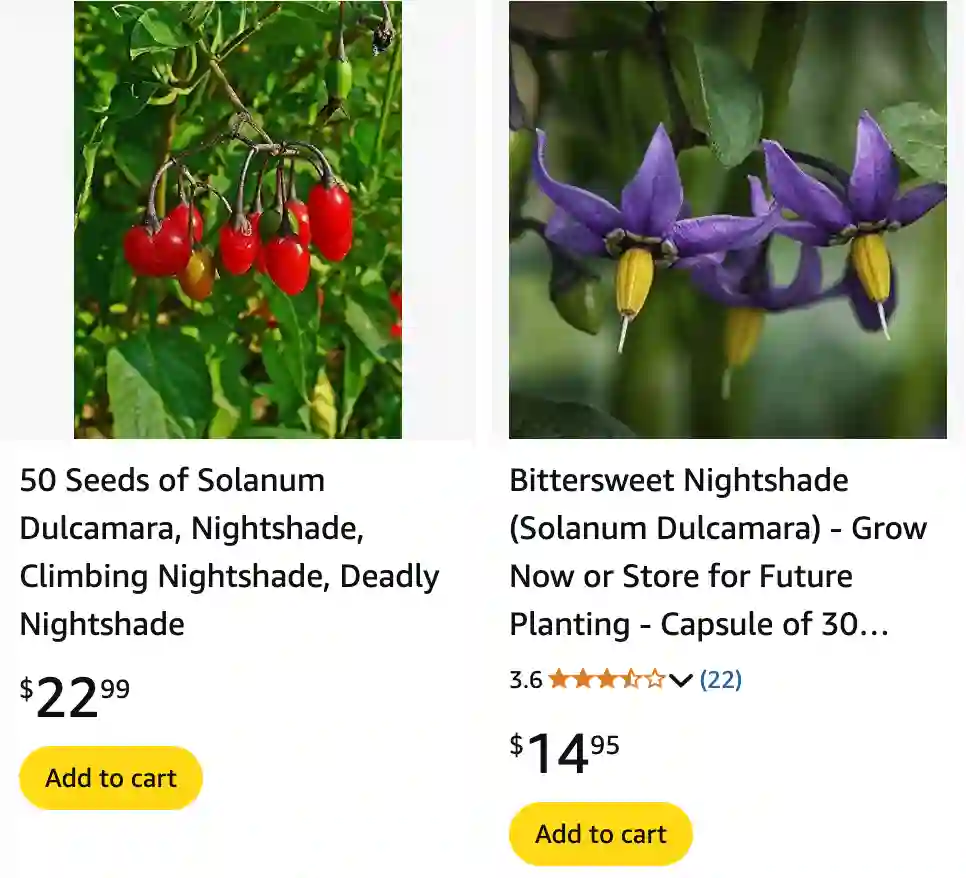Add the $22.99 seeds to cart

[x=110, y=778]
